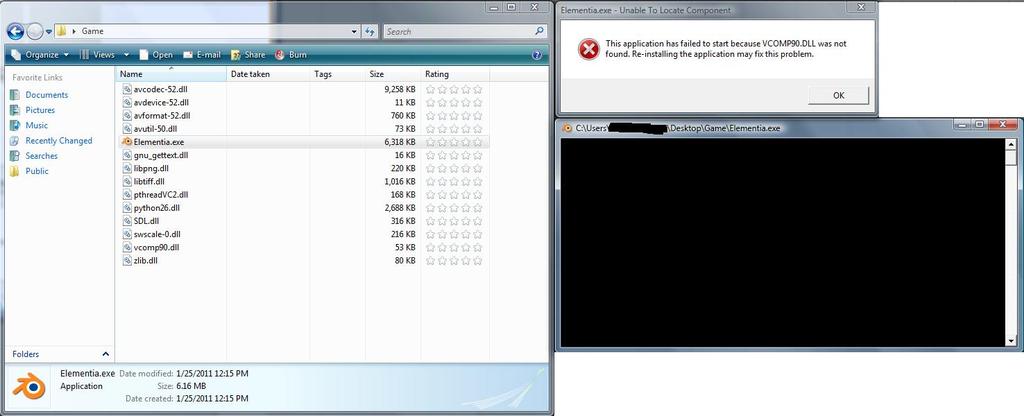Set first rating star for avcodec-52.dll
Screen dimensions: 1024x416
430,89
